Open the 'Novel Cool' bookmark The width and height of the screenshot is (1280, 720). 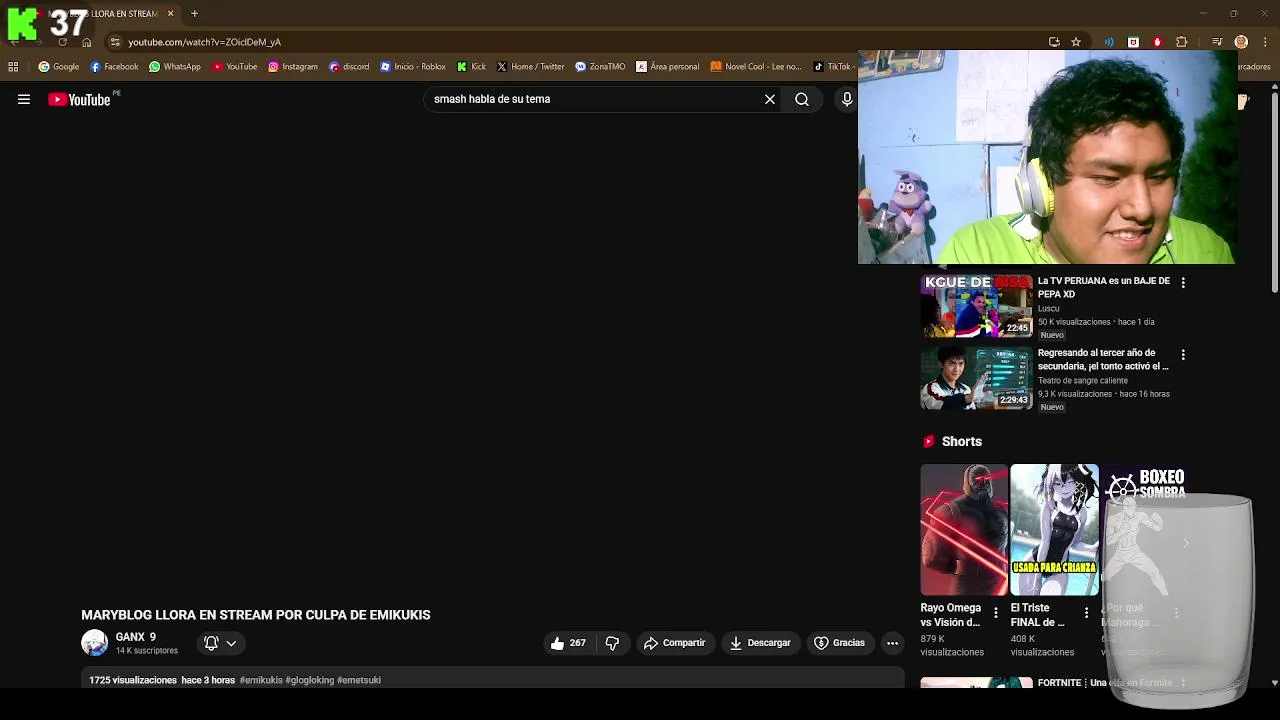click(x=756, y=67)
